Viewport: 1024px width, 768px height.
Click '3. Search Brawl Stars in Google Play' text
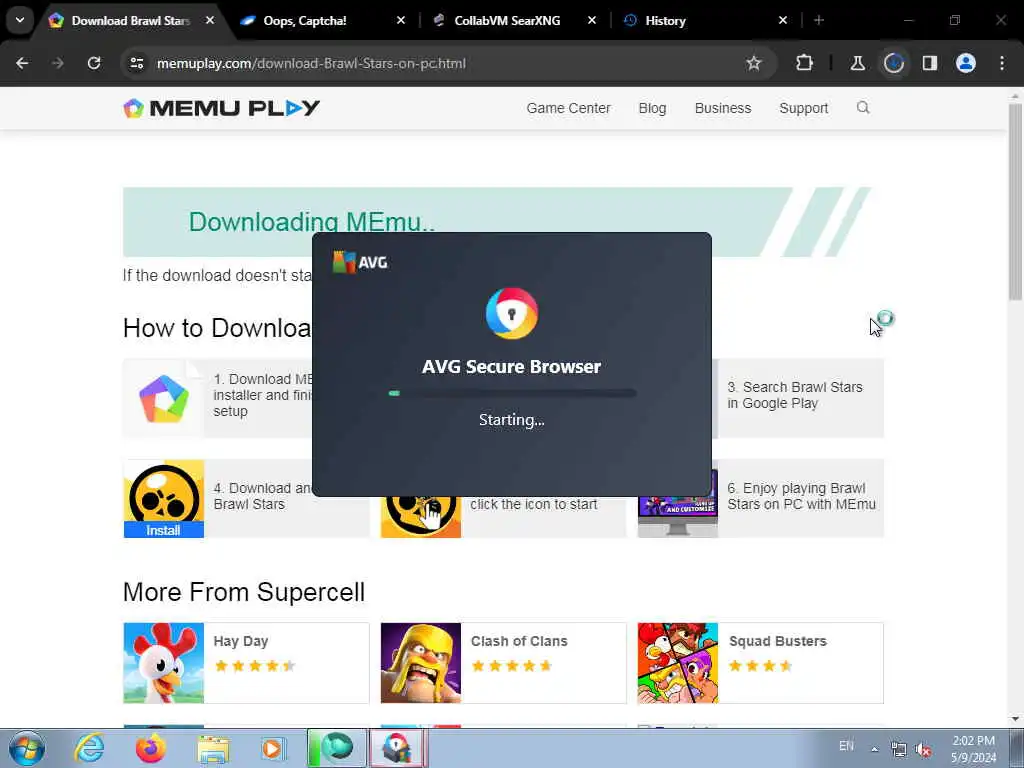(795, 395)
